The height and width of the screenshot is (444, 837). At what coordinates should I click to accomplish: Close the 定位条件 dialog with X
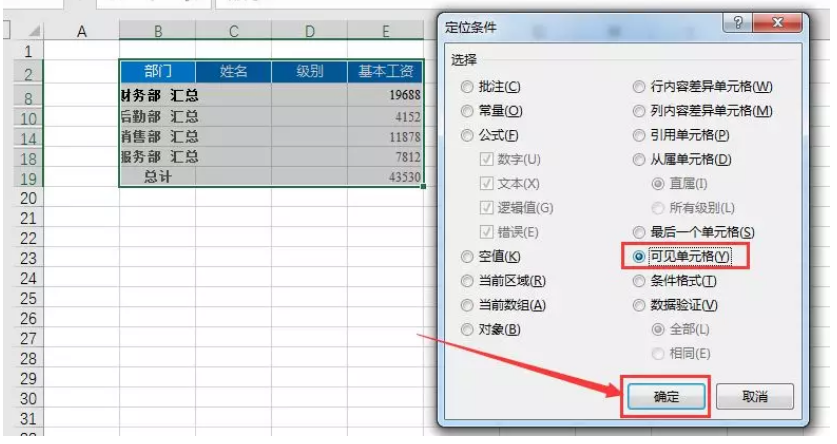coord(777,22)
